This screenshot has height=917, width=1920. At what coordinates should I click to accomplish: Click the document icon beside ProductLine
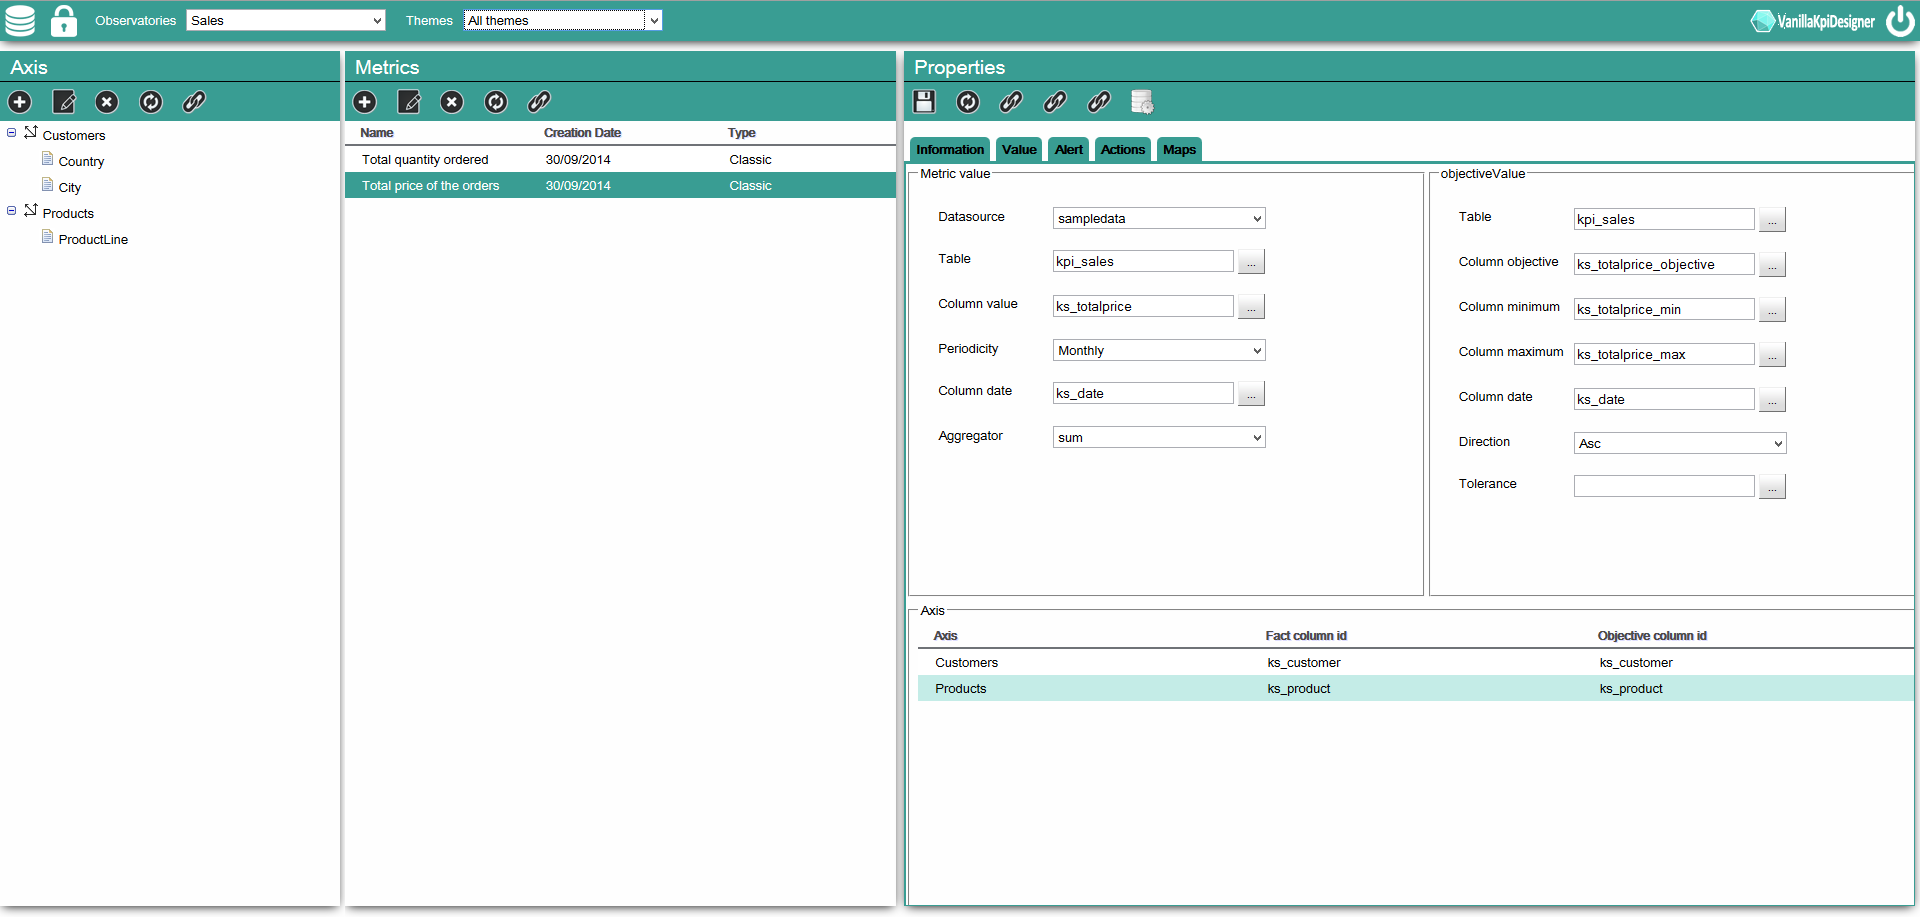pos(47,237)
